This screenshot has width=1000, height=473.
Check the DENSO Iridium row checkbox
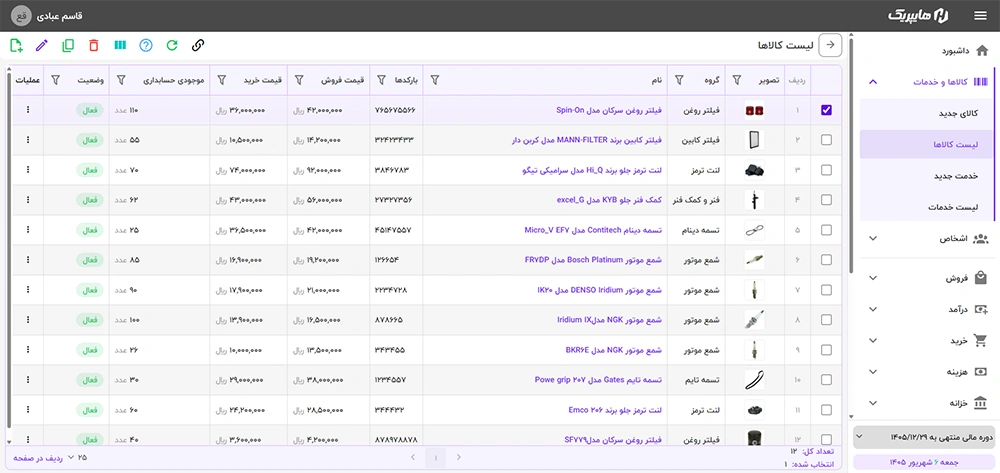(x=827, y=289)
